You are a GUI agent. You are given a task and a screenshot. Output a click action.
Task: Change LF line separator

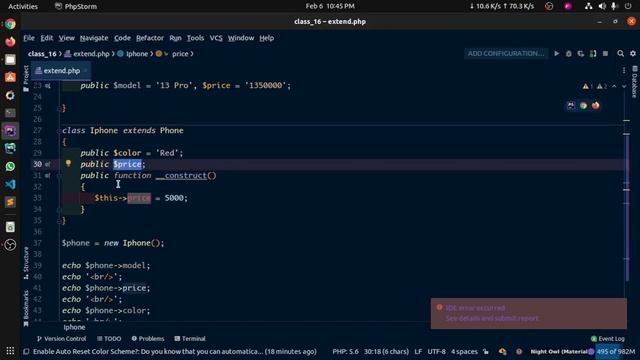pyautogui.click(x=418, y=351)
